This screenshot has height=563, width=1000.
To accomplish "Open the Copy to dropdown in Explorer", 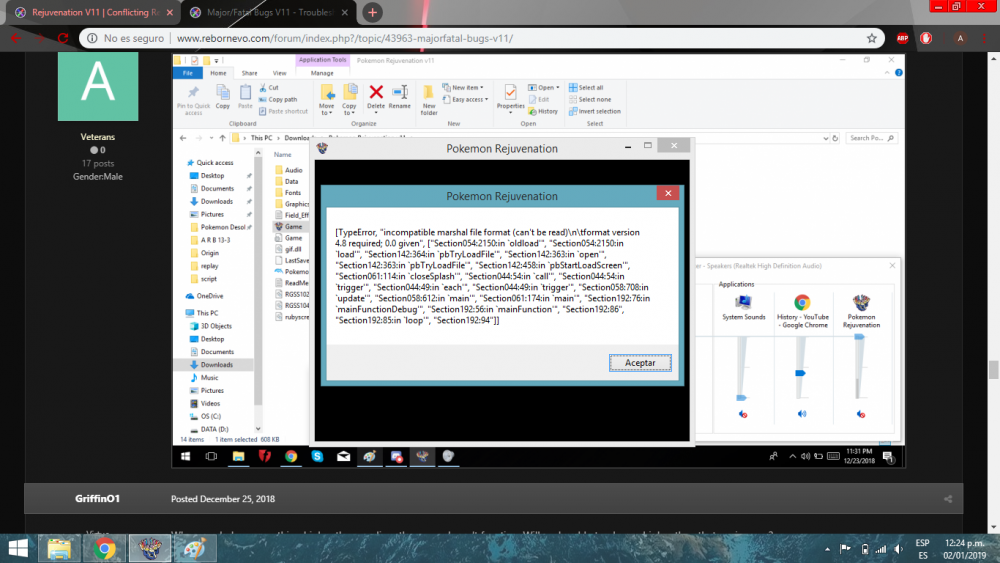I will [349, 109].
